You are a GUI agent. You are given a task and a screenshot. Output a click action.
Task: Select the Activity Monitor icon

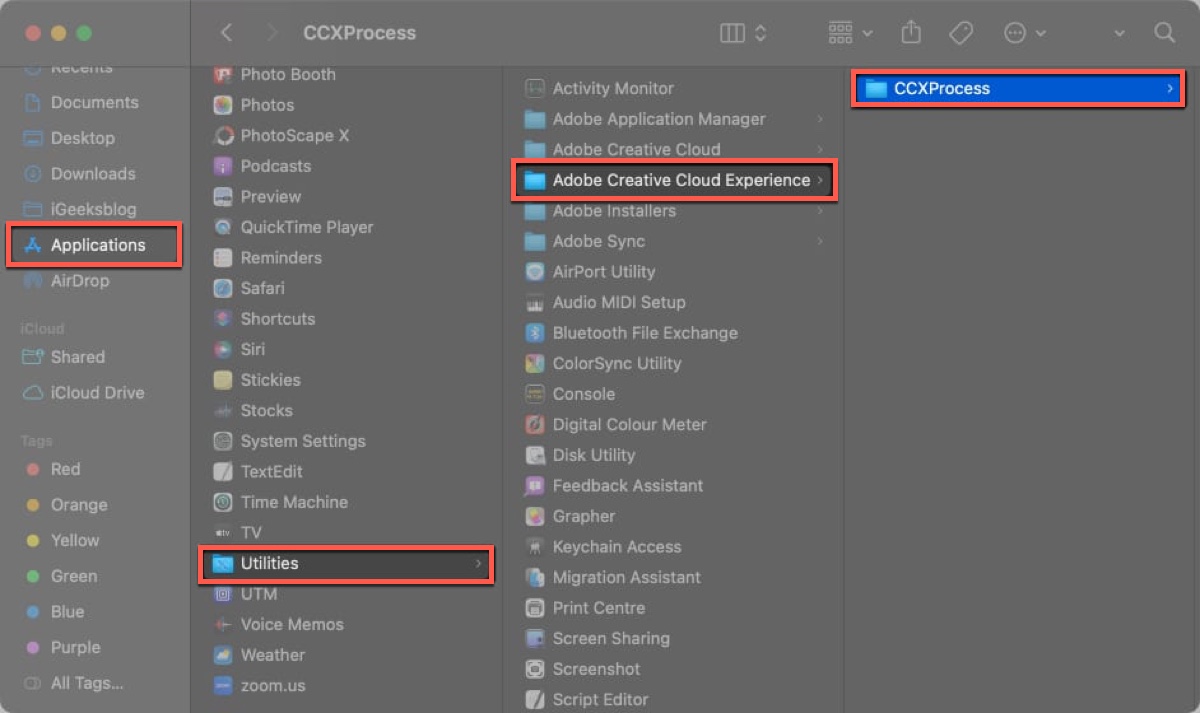pos(535,89)
